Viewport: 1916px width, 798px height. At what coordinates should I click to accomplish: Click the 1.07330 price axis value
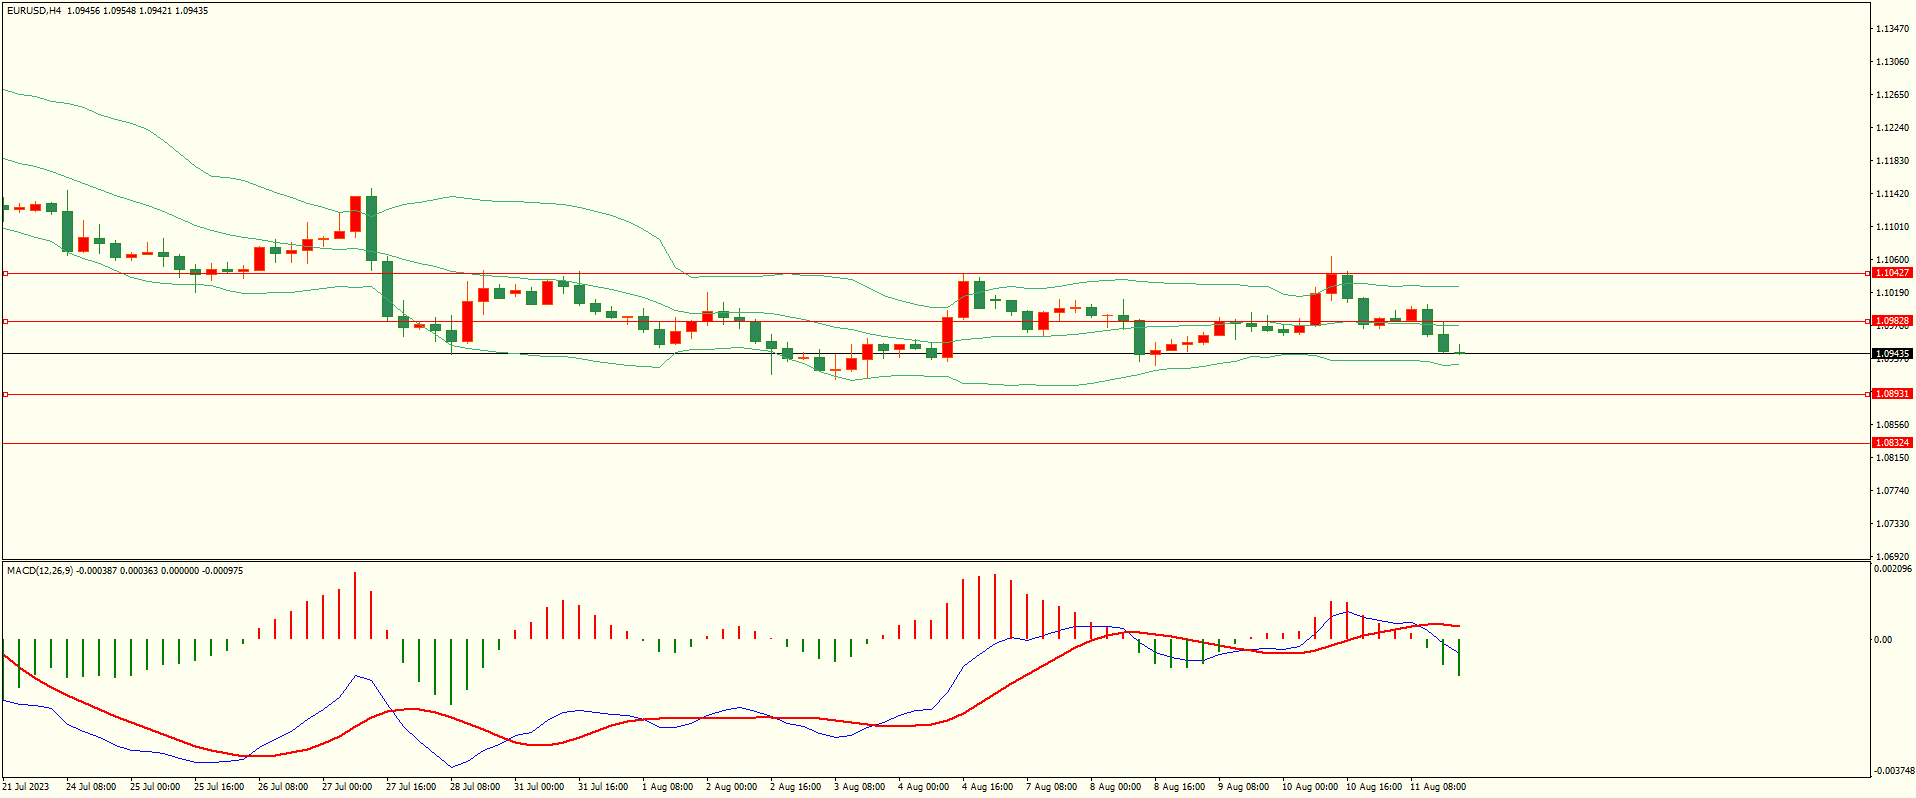click(1892, 524)
